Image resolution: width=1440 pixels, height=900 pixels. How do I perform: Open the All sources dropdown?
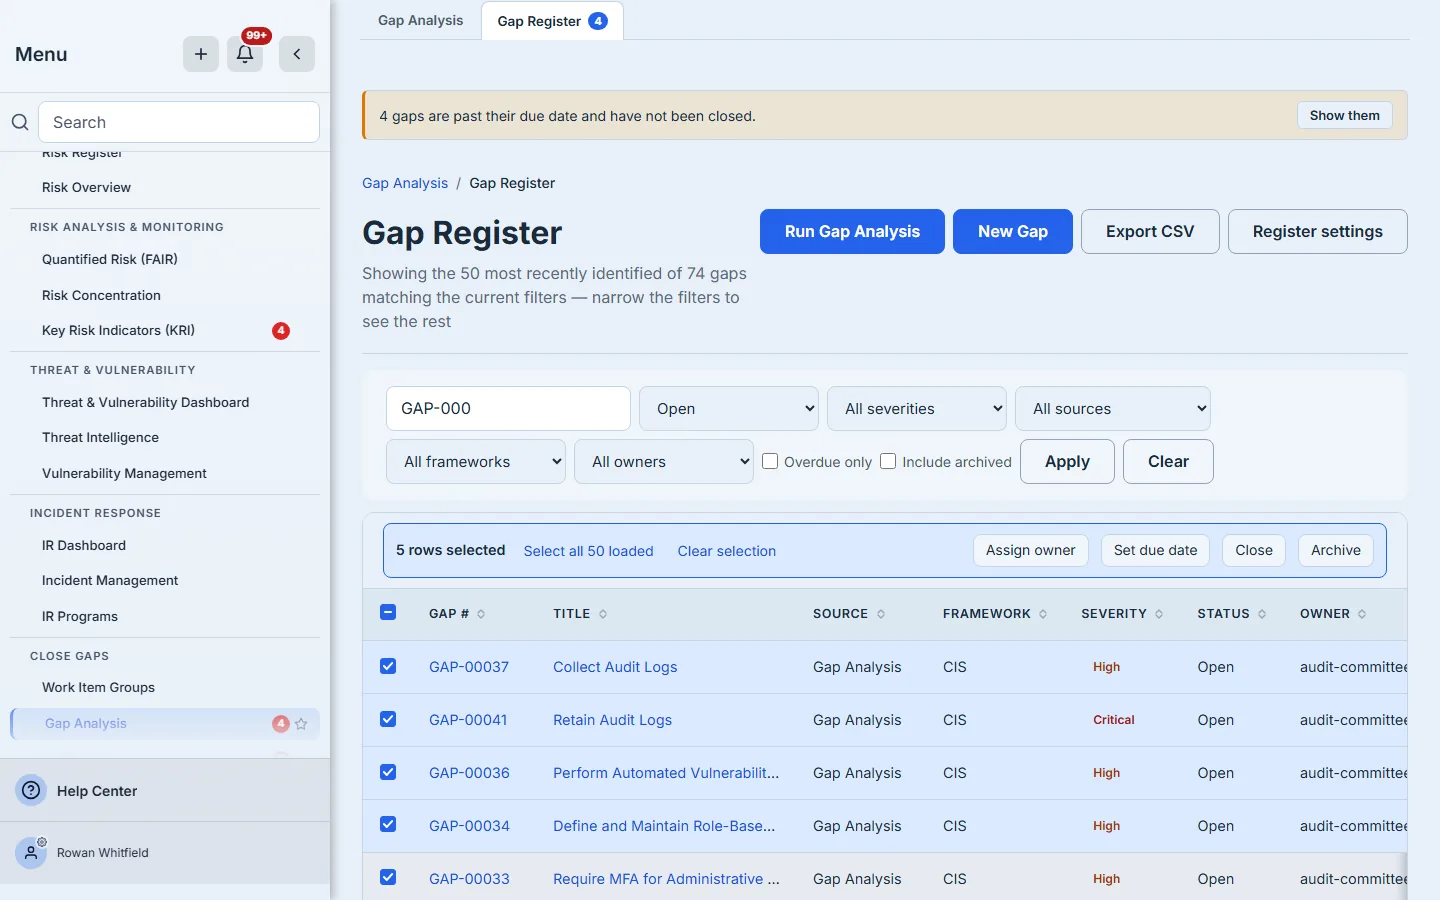(x=1113, y=408)
